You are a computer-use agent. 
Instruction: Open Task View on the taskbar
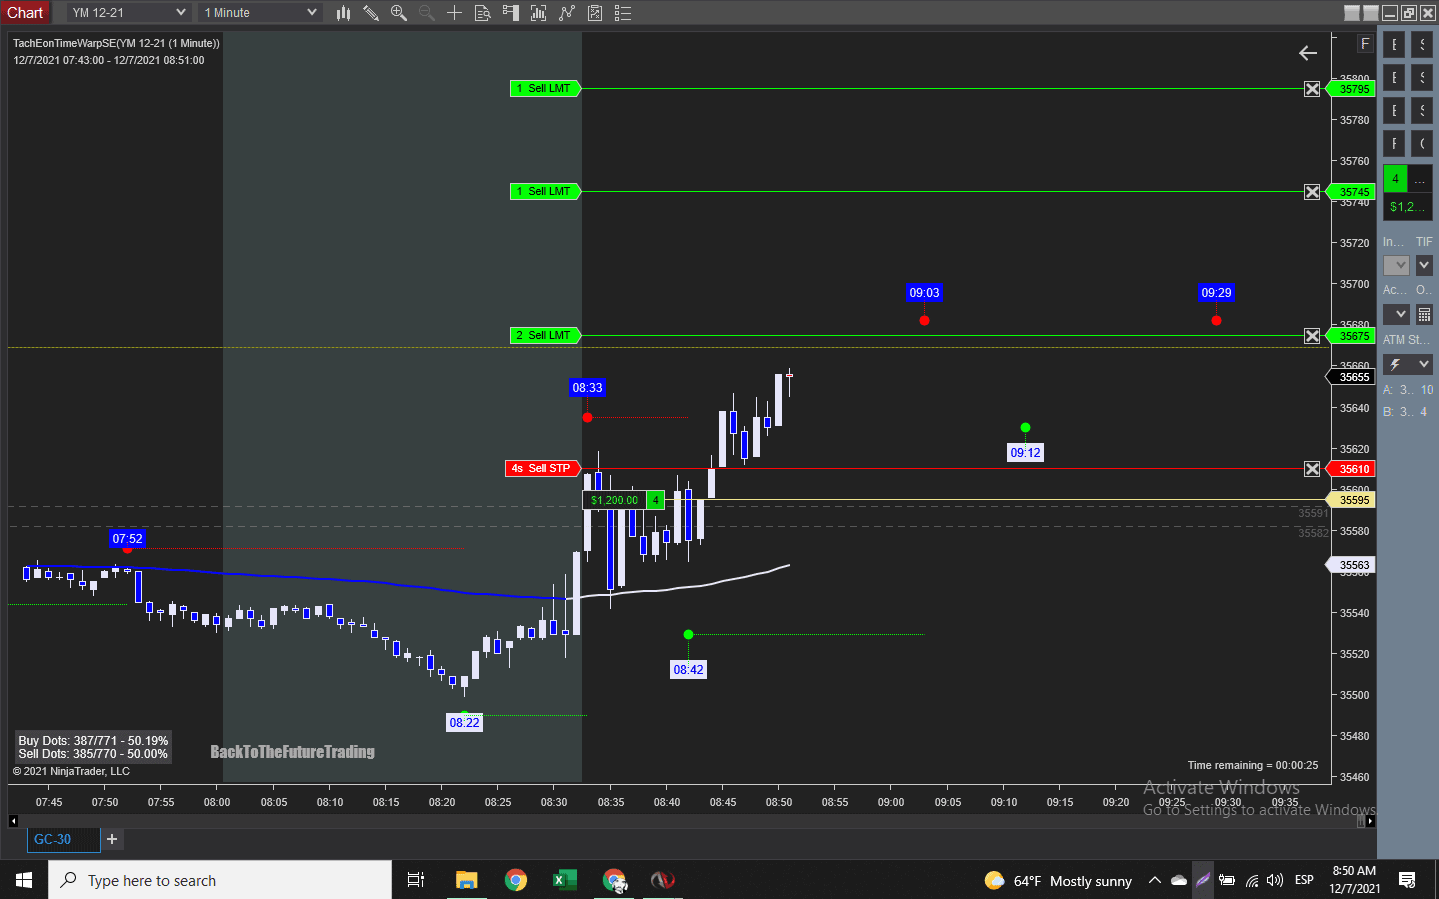[x=416, y=880]
